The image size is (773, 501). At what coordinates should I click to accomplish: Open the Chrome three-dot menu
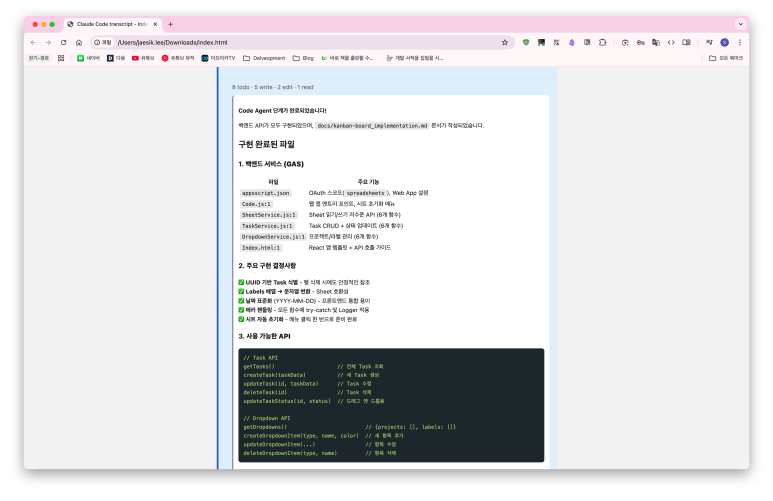[x=739, y=42]
